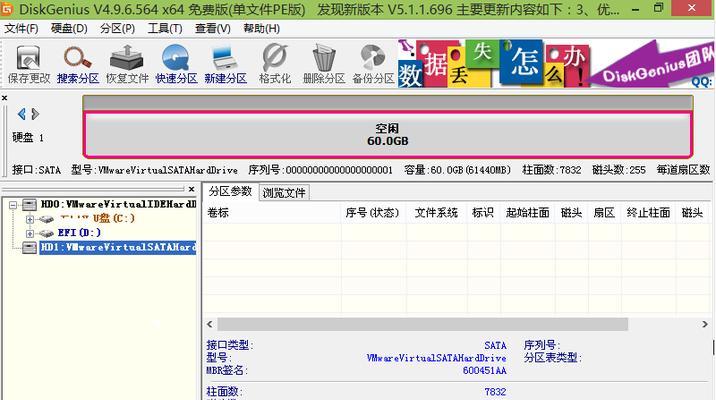Image resolution: width=716 pixels, height=400 pixels.
Task: Switch to the 浏览文件 tab
Action: tap(284, 192)
